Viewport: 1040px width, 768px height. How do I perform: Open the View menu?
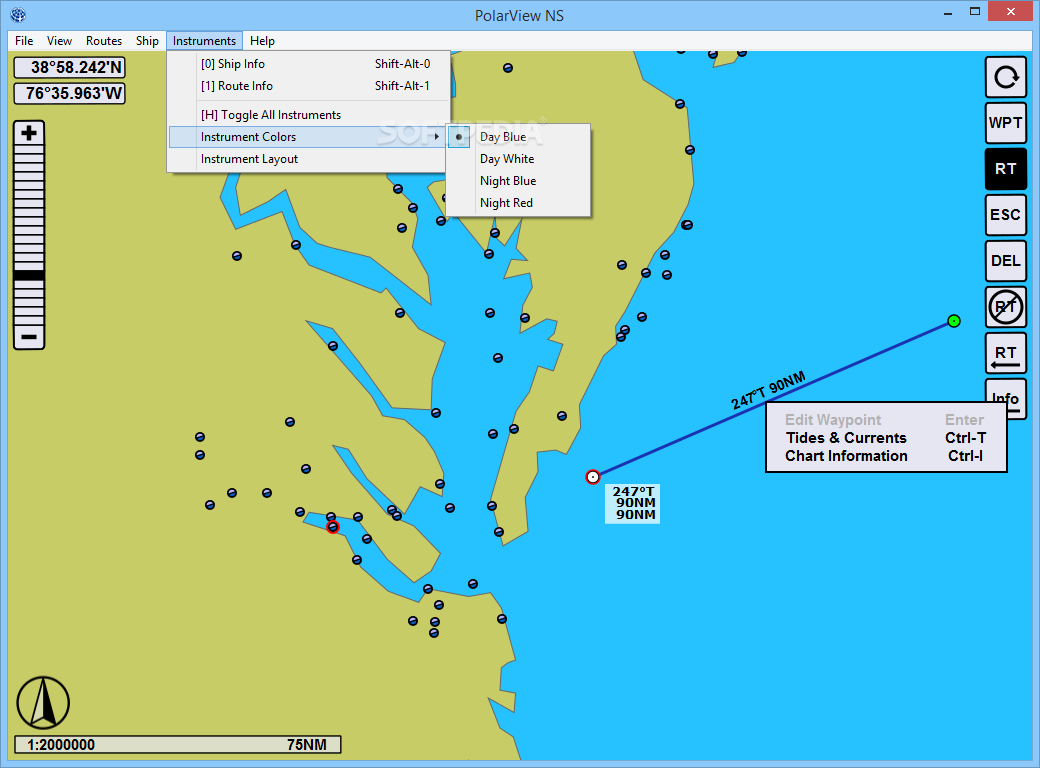pos(59,40)
